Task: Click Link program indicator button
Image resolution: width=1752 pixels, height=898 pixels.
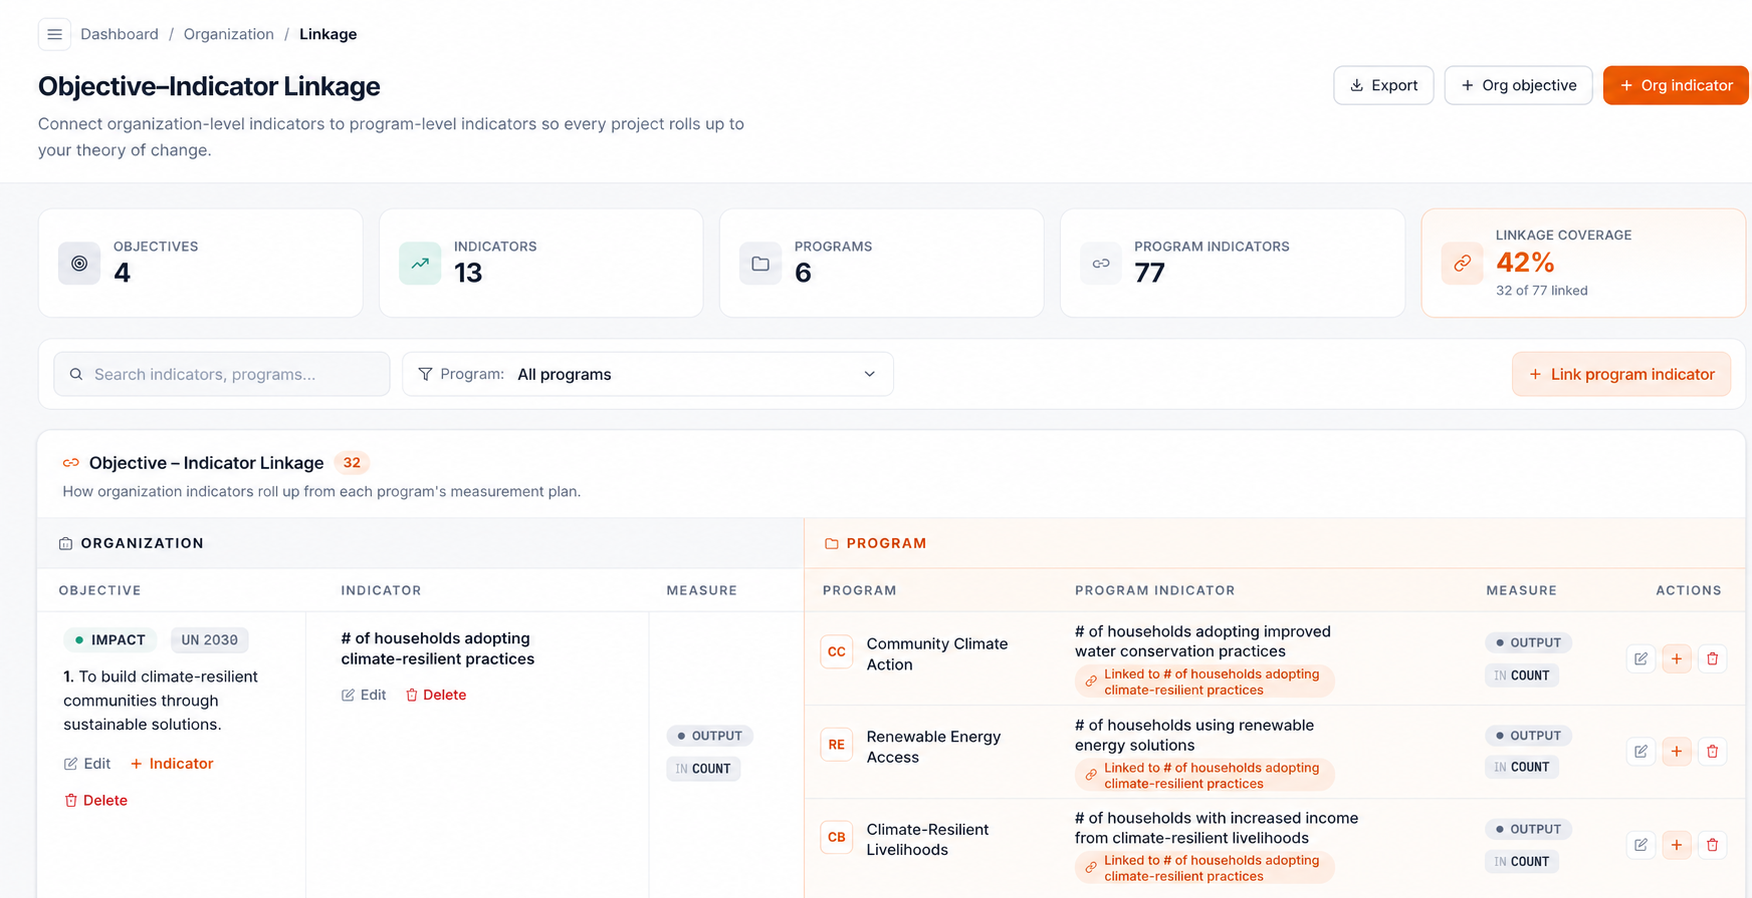Action: (1621, 374)
